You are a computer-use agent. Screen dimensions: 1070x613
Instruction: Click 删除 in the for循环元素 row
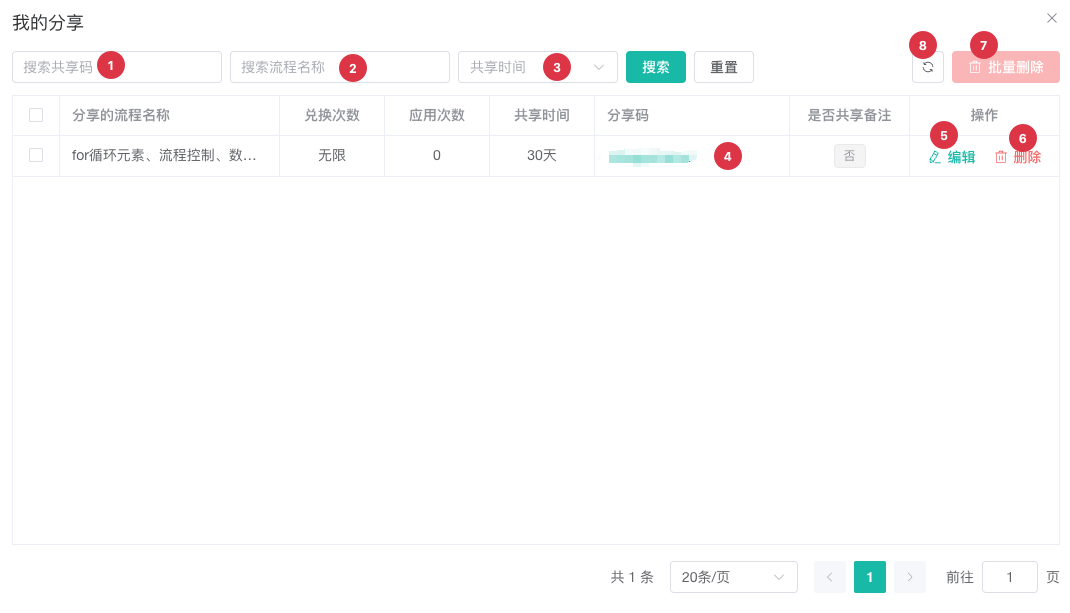pos(1017,157)
